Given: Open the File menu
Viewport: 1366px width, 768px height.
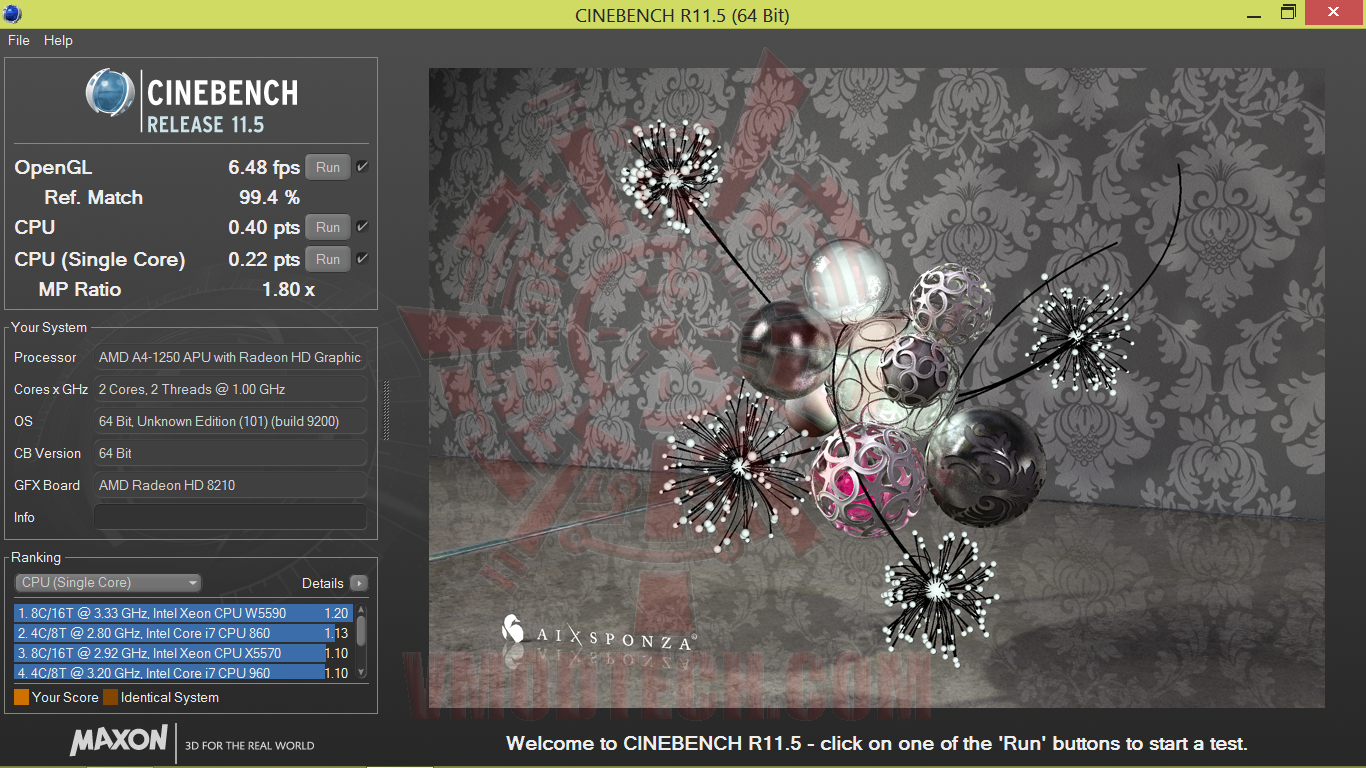Looking at the screenshot, I should tap(19, 40).
